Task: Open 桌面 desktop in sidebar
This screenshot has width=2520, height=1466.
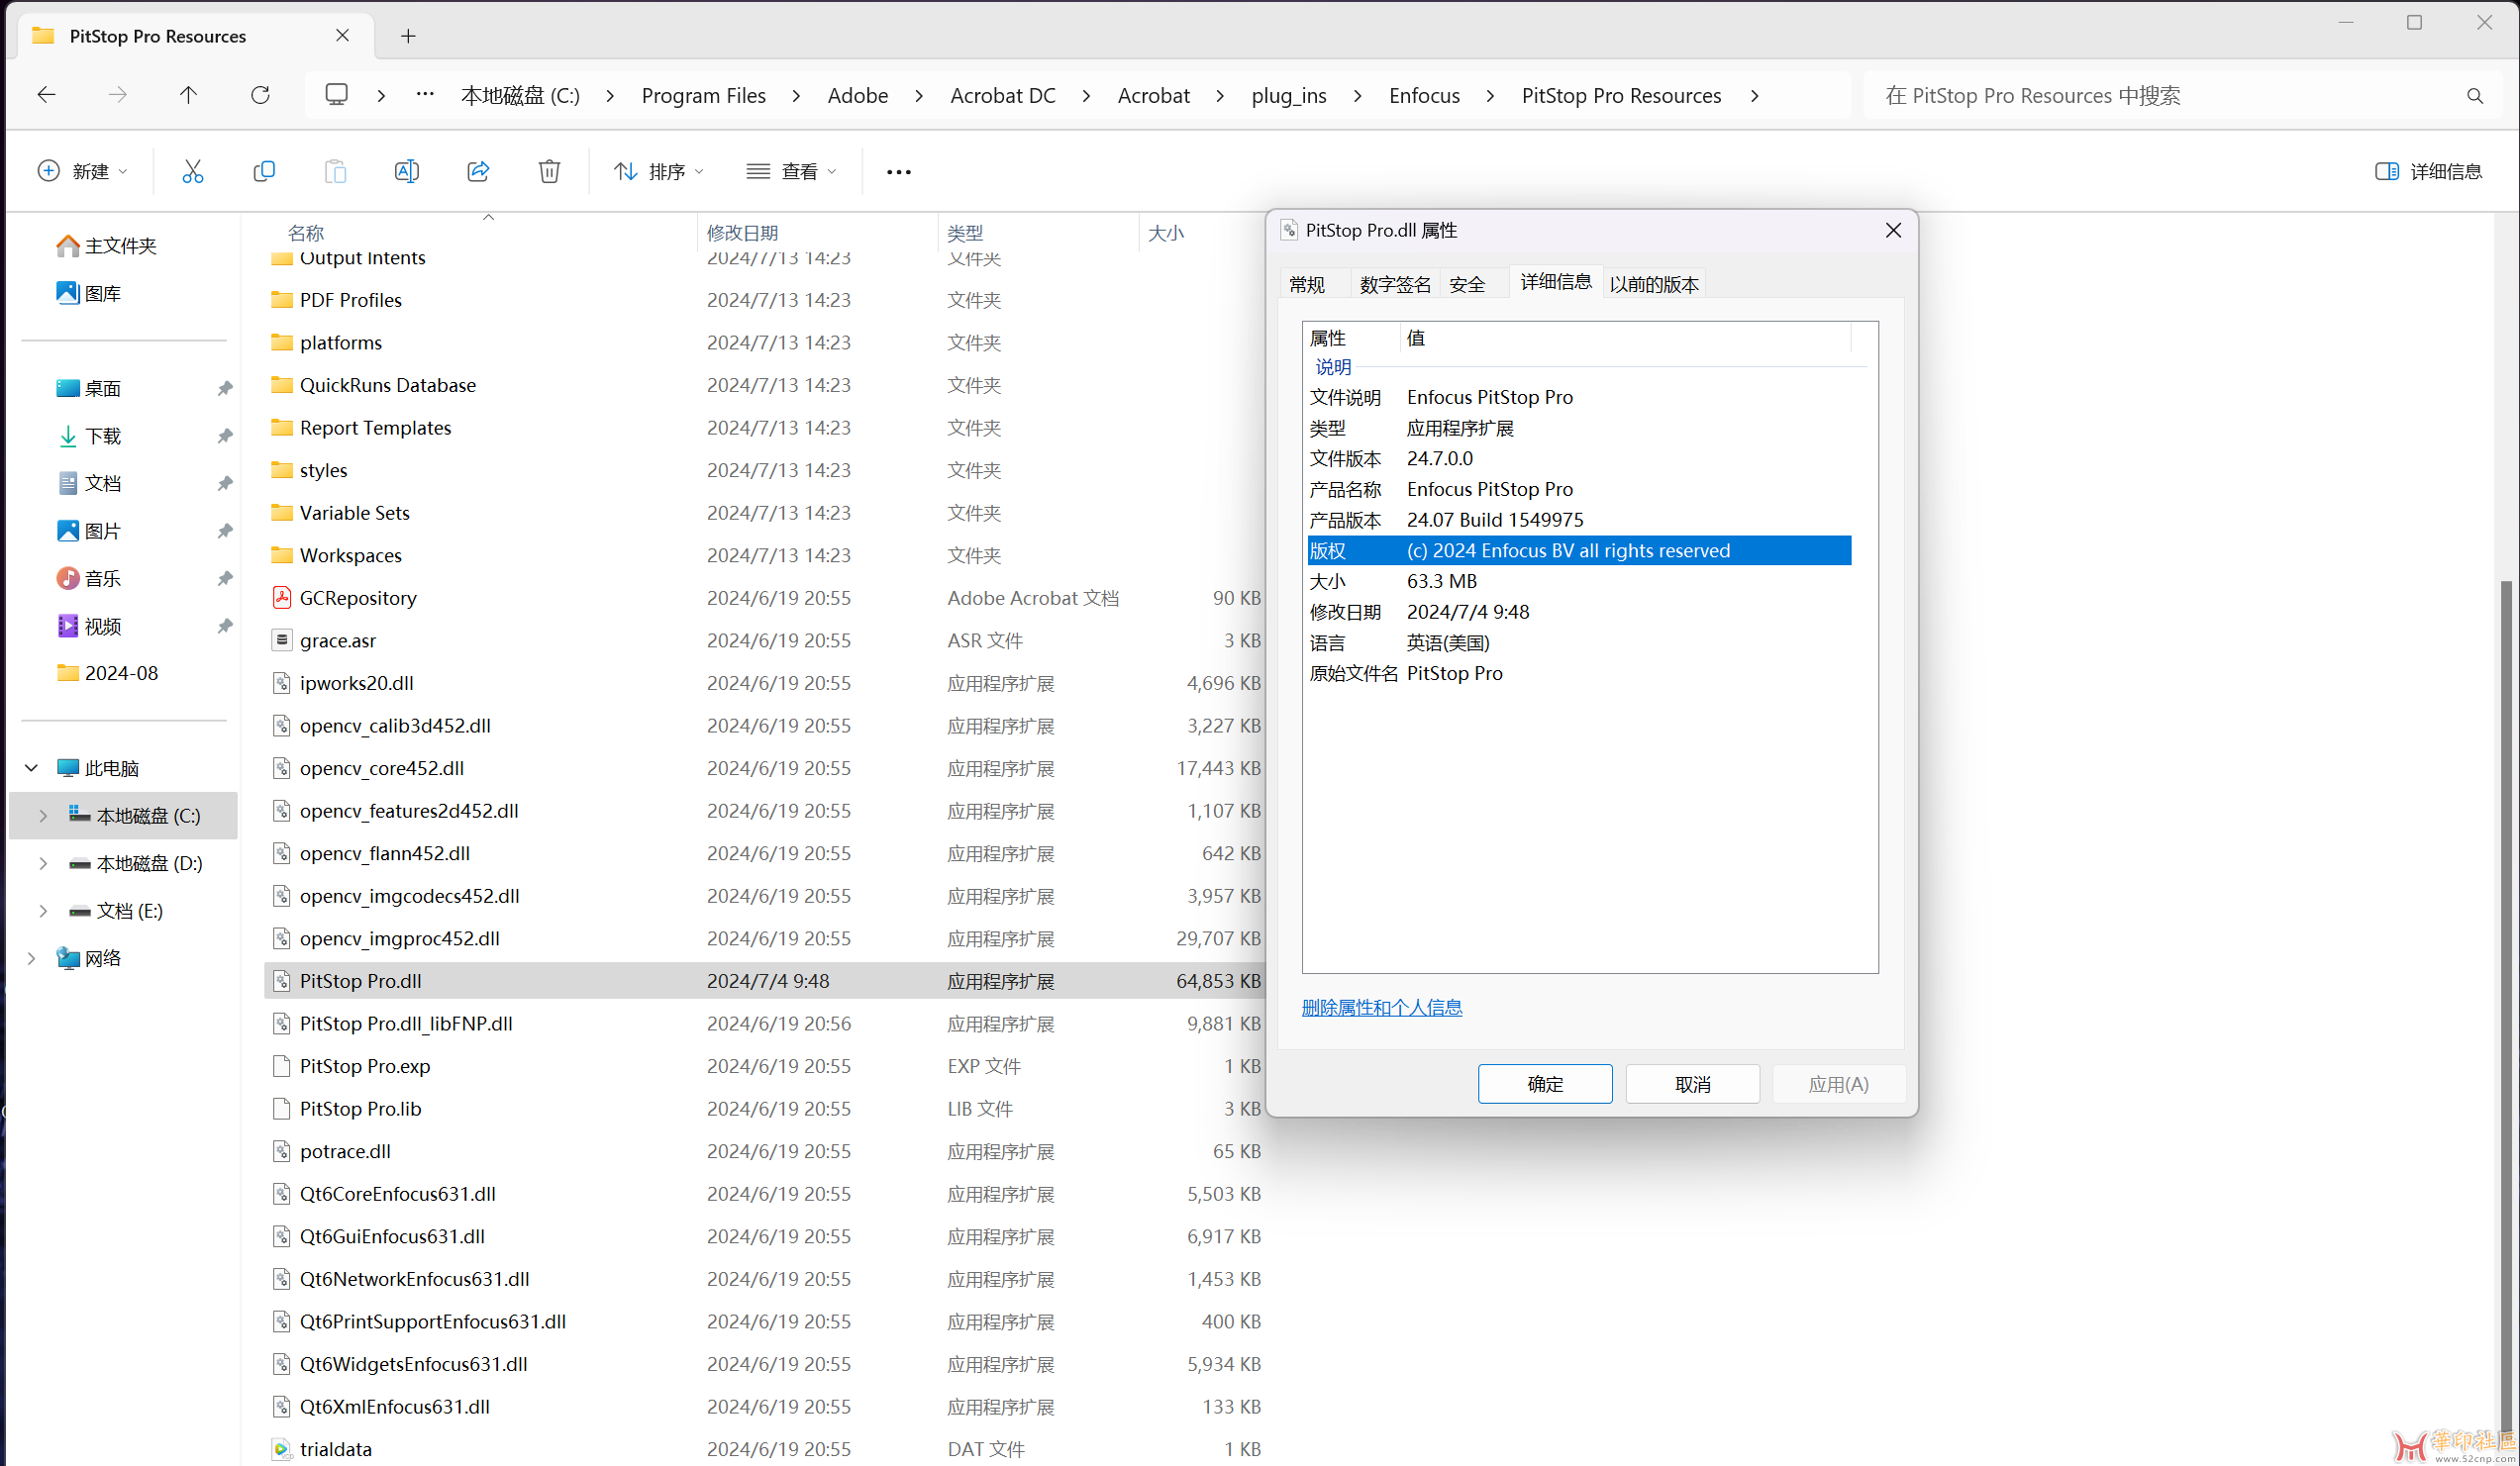Action: pyautogui.click(x=89, y=388)
